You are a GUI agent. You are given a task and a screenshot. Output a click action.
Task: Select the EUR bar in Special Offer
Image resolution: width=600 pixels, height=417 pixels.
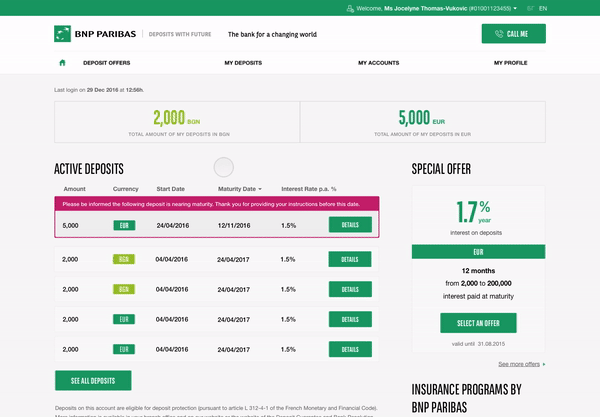click(478, 252)
